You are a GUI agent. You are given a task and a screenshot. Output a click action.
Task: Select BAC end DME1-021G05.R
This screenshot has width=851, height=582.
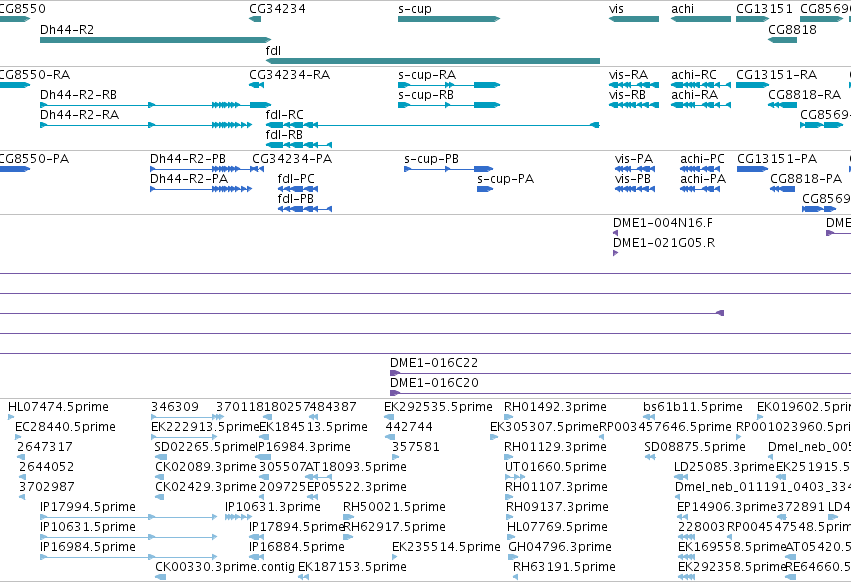coord(664,243)
